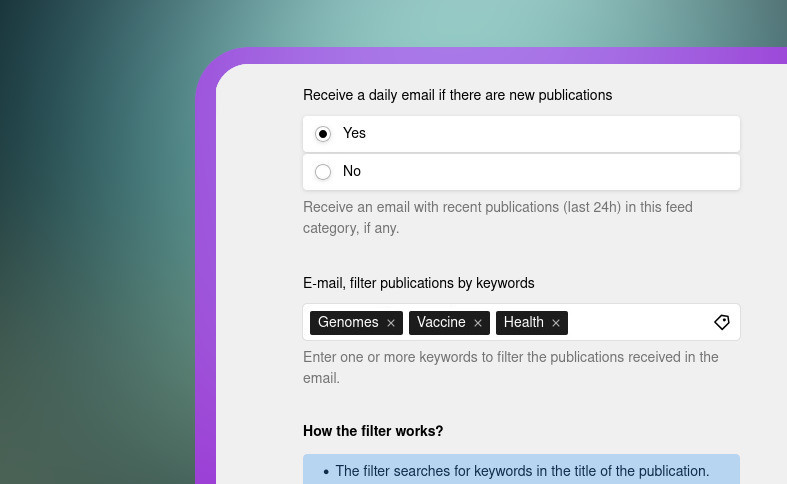Click the 'Receive a daily email' field label
The image size is (787, 484).
click(x=457, y=95)
